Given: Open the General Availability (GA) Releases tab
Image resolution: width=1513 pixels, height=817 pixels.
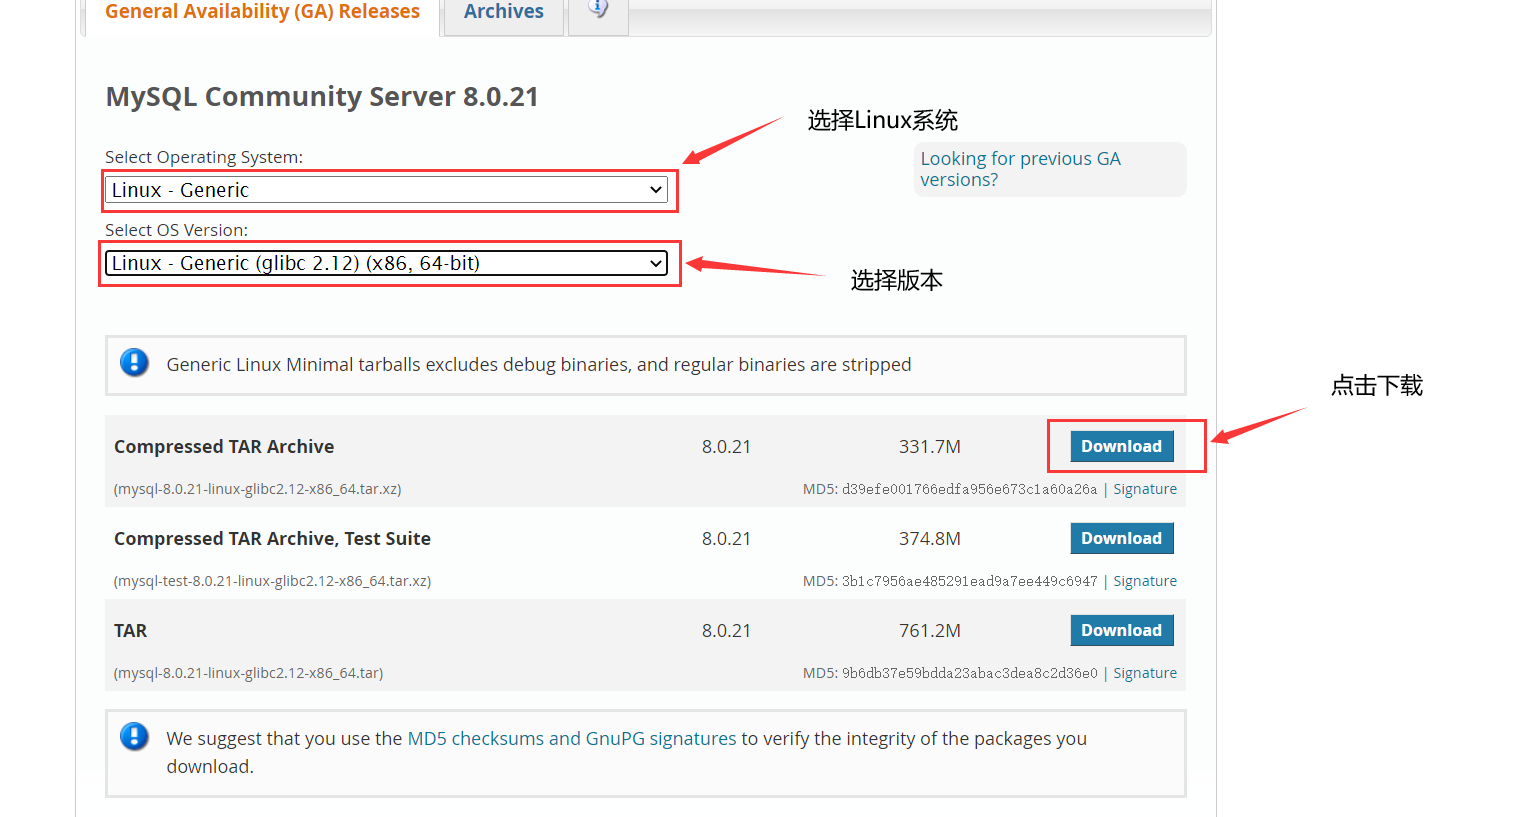Looking at the screenshot, I should (262, 13).
